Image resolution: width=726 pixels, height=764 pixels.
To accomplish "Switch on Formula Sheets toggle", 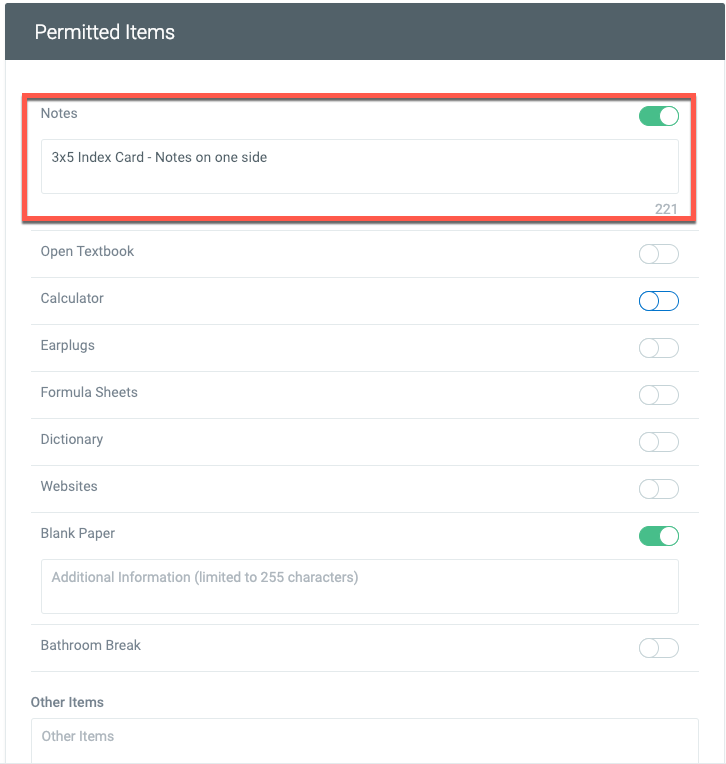I will 658,395.
